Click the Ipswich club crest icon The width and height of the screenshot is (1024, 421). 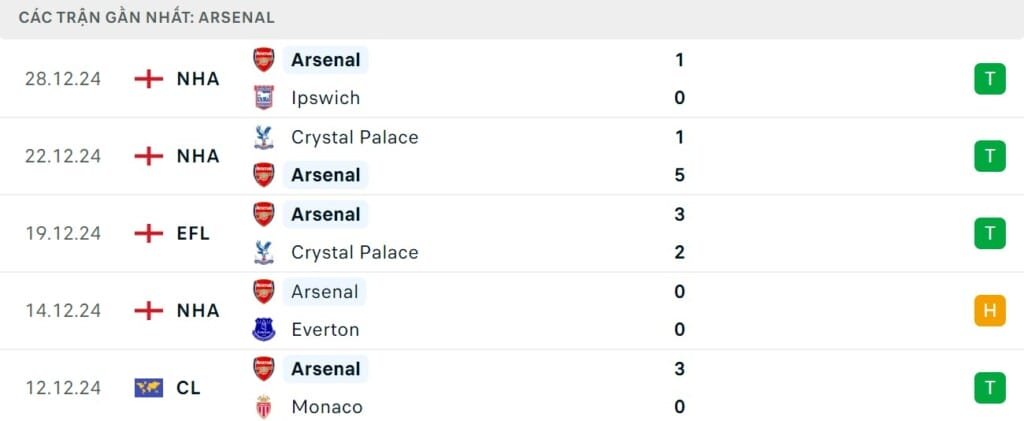(263, 98)
